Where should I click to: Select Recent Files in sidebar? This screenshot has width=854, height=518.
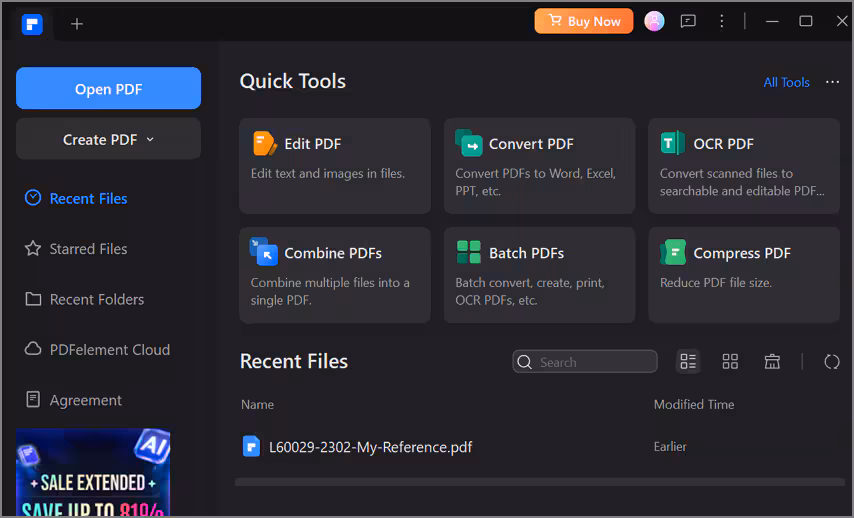pos(76,198)
